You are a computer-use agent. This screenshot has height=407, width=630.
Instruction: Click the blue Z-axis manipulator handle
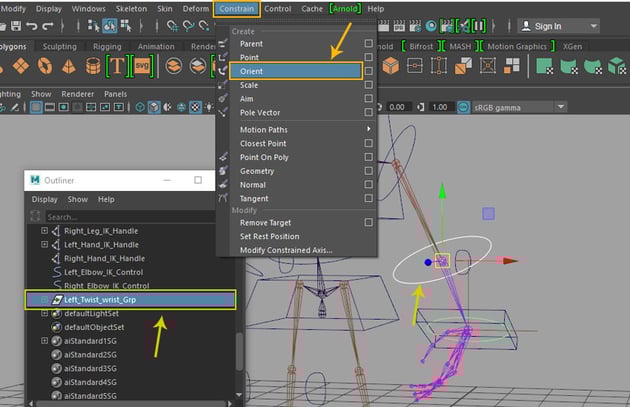pyautogui.click(x=429, y=262)
